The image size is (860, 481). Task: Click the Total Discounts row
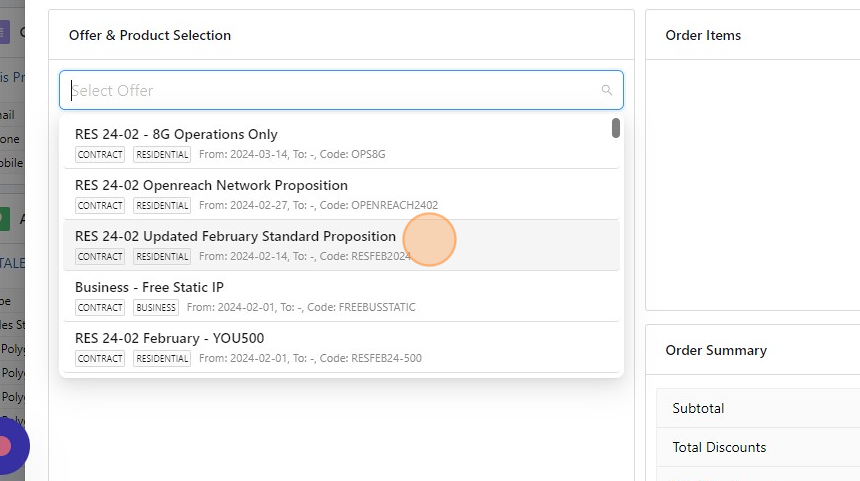719,447
